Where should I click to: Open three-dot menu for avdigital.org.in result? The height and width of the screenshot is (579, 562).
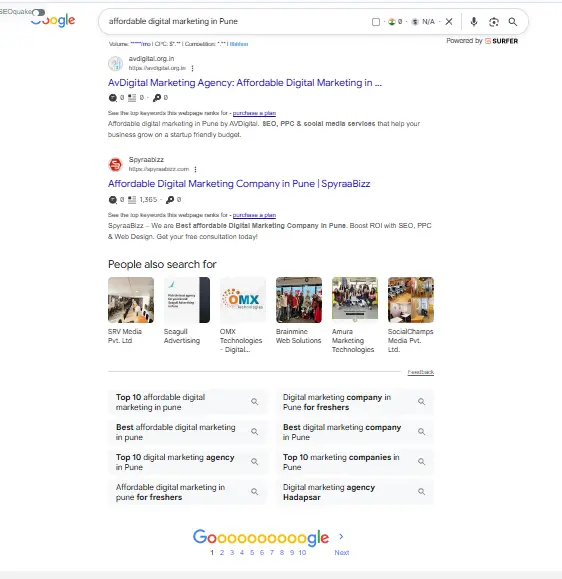pyautogui.click(x=192, y=68)
